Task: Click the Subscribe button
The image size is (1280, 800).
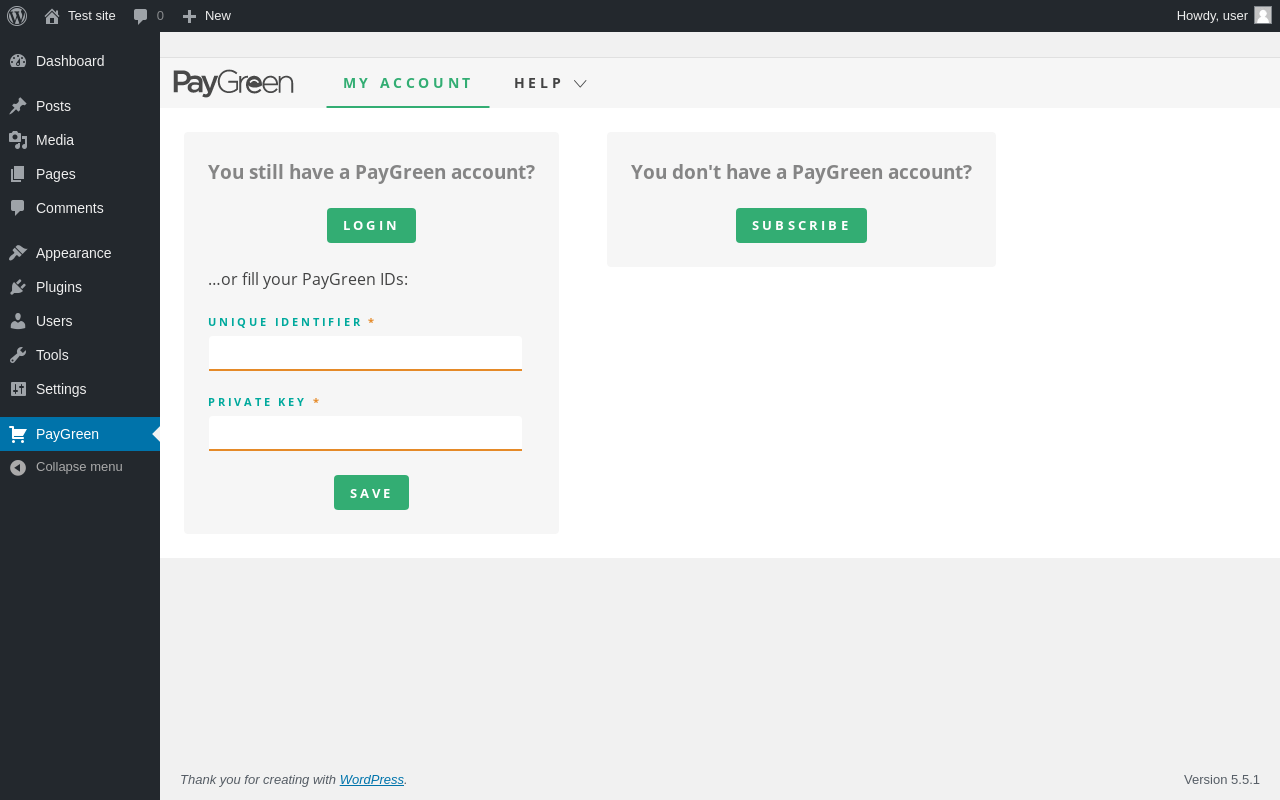Action: coord(801,225)
